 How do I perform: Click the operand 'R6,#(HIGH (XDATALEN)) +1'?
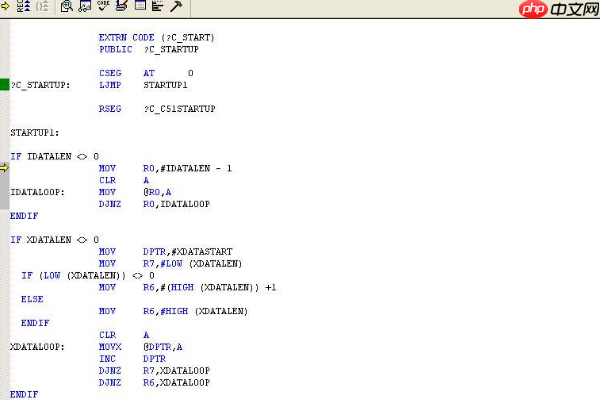click(x=210, y=287)
